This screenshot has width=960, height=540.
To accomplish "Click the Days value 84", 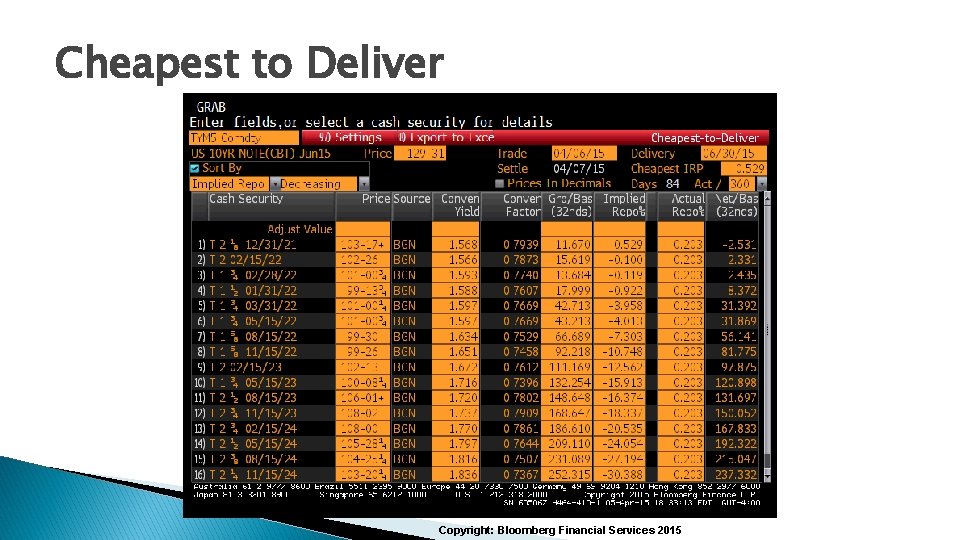I will (x=672, y=184).
